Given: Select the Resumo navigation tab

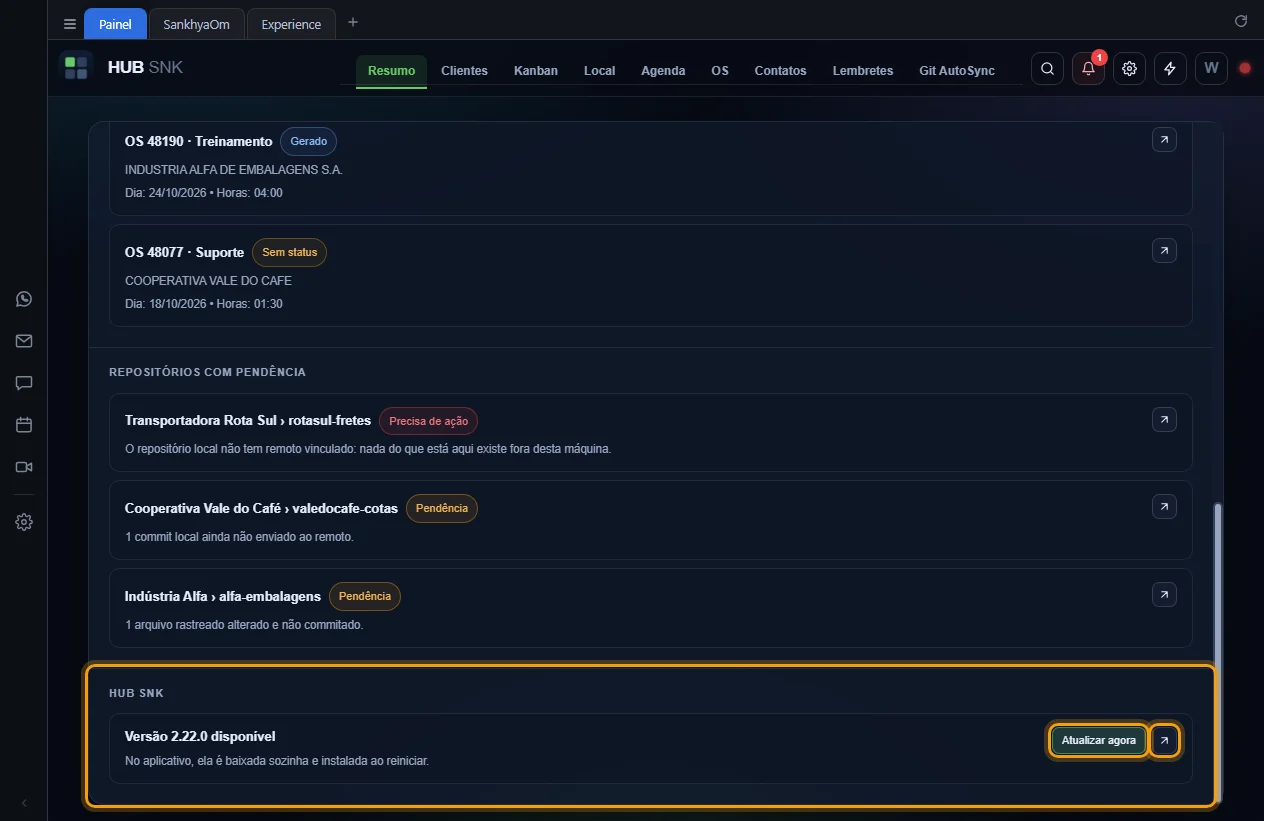Looking at the screenshot, I should point(391,71).
